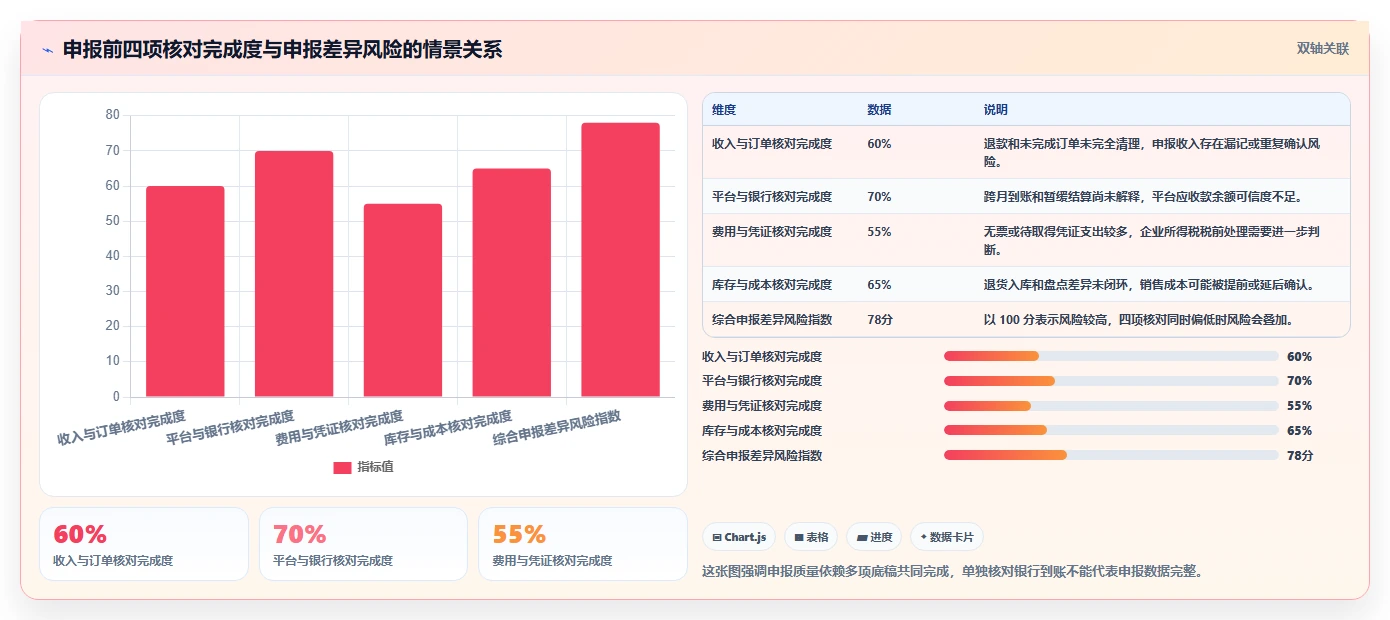The height and width of the screenshot is (620, 1390).
Task: Click the 费用与凭证核对完成度 progress bar
Action: (x=1111, y=406)
